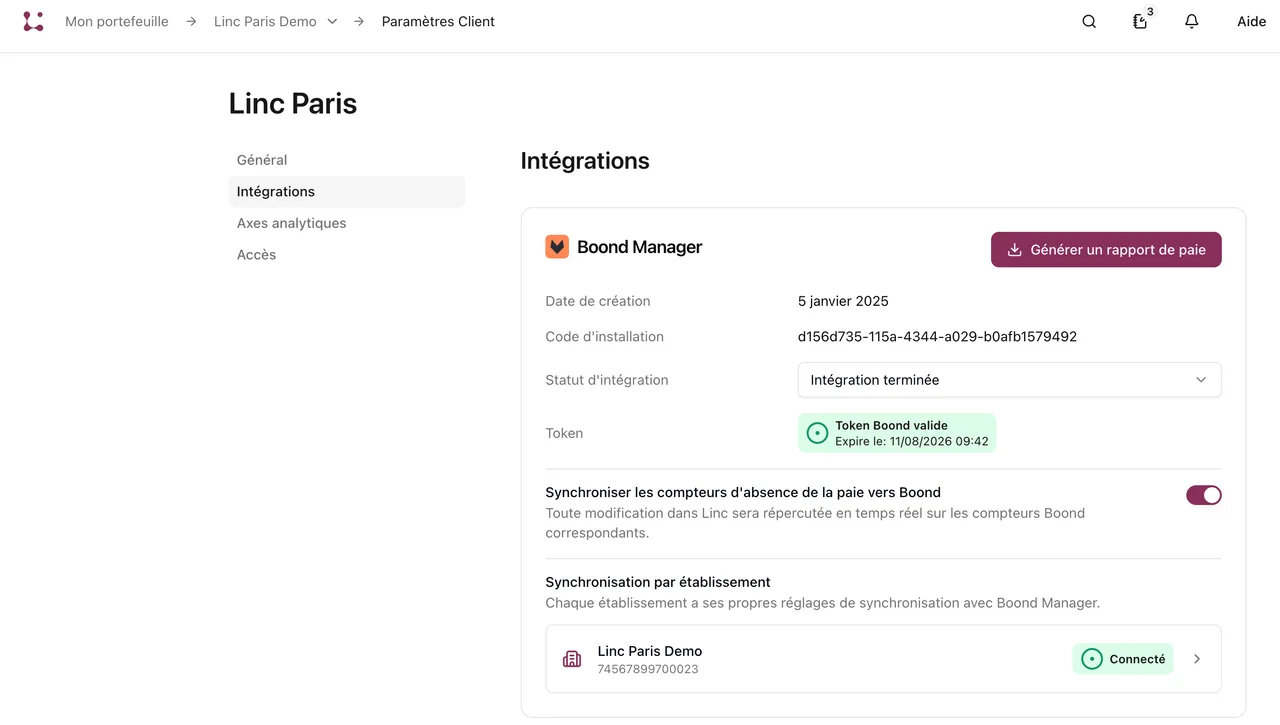Click the building icon beside Linc Paris Demo
The height and width of the screenshot is (725, 1280).
(572, 659)
